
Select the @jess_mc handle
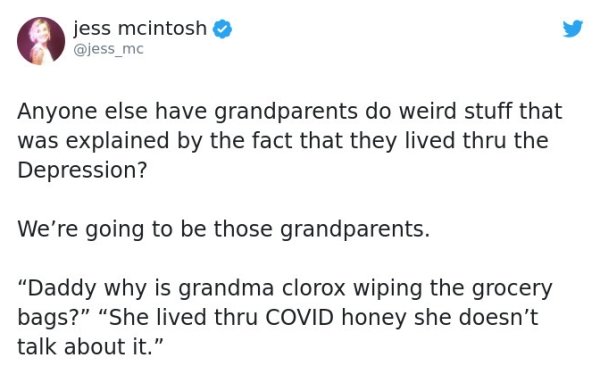pyautogui.click(x=108, y=49)
